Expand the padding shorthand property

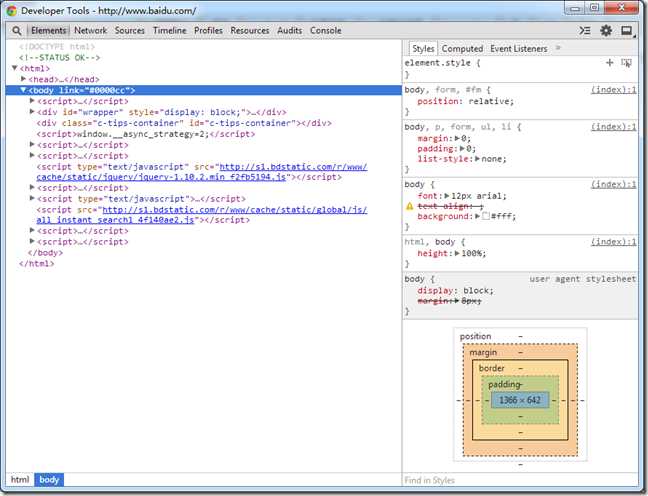(462, 148)
